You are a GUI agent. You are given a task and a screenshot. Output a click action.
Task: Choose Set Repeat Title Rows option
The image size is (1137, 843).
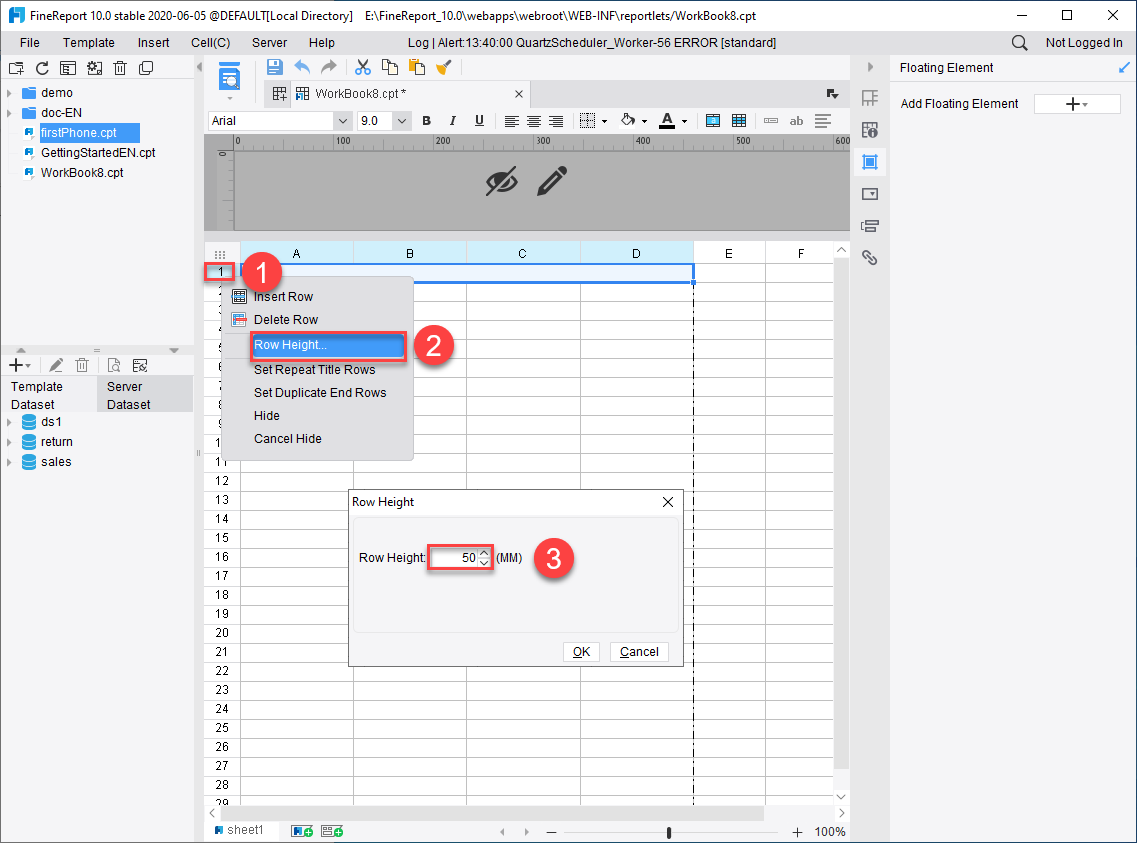(x=315, y=370)
